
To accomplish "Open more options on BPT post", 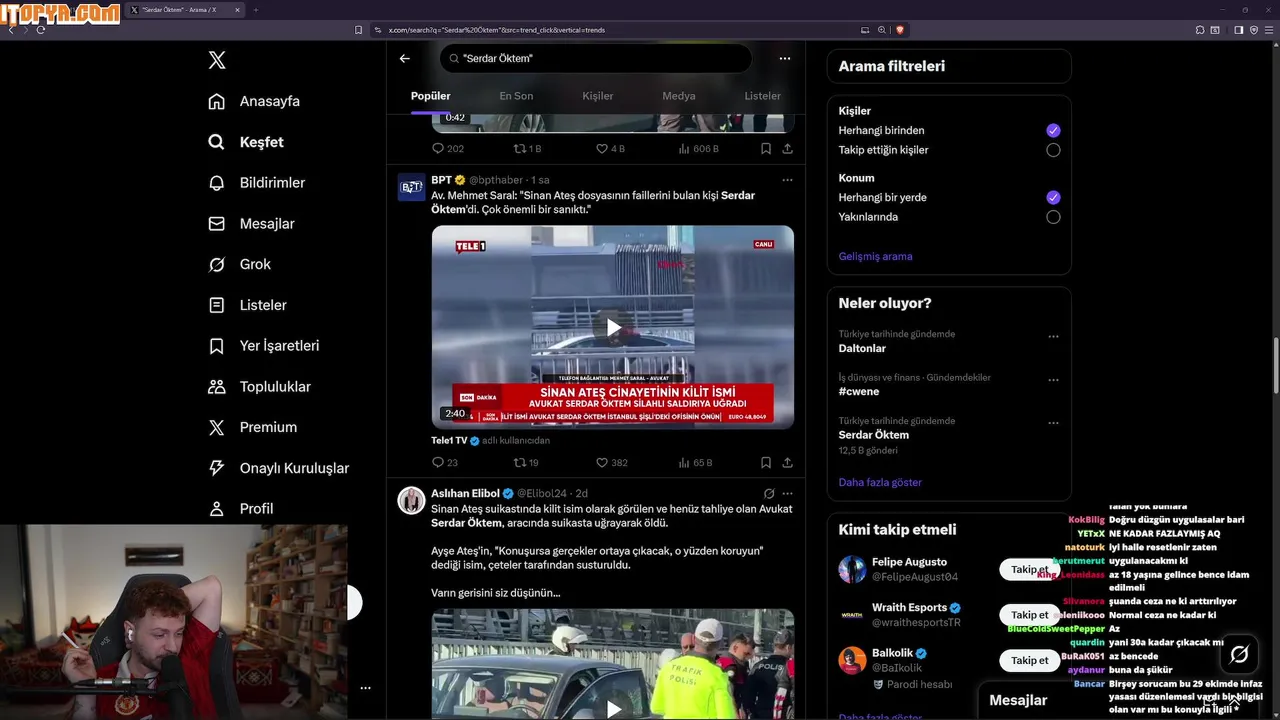I will 787,180.
